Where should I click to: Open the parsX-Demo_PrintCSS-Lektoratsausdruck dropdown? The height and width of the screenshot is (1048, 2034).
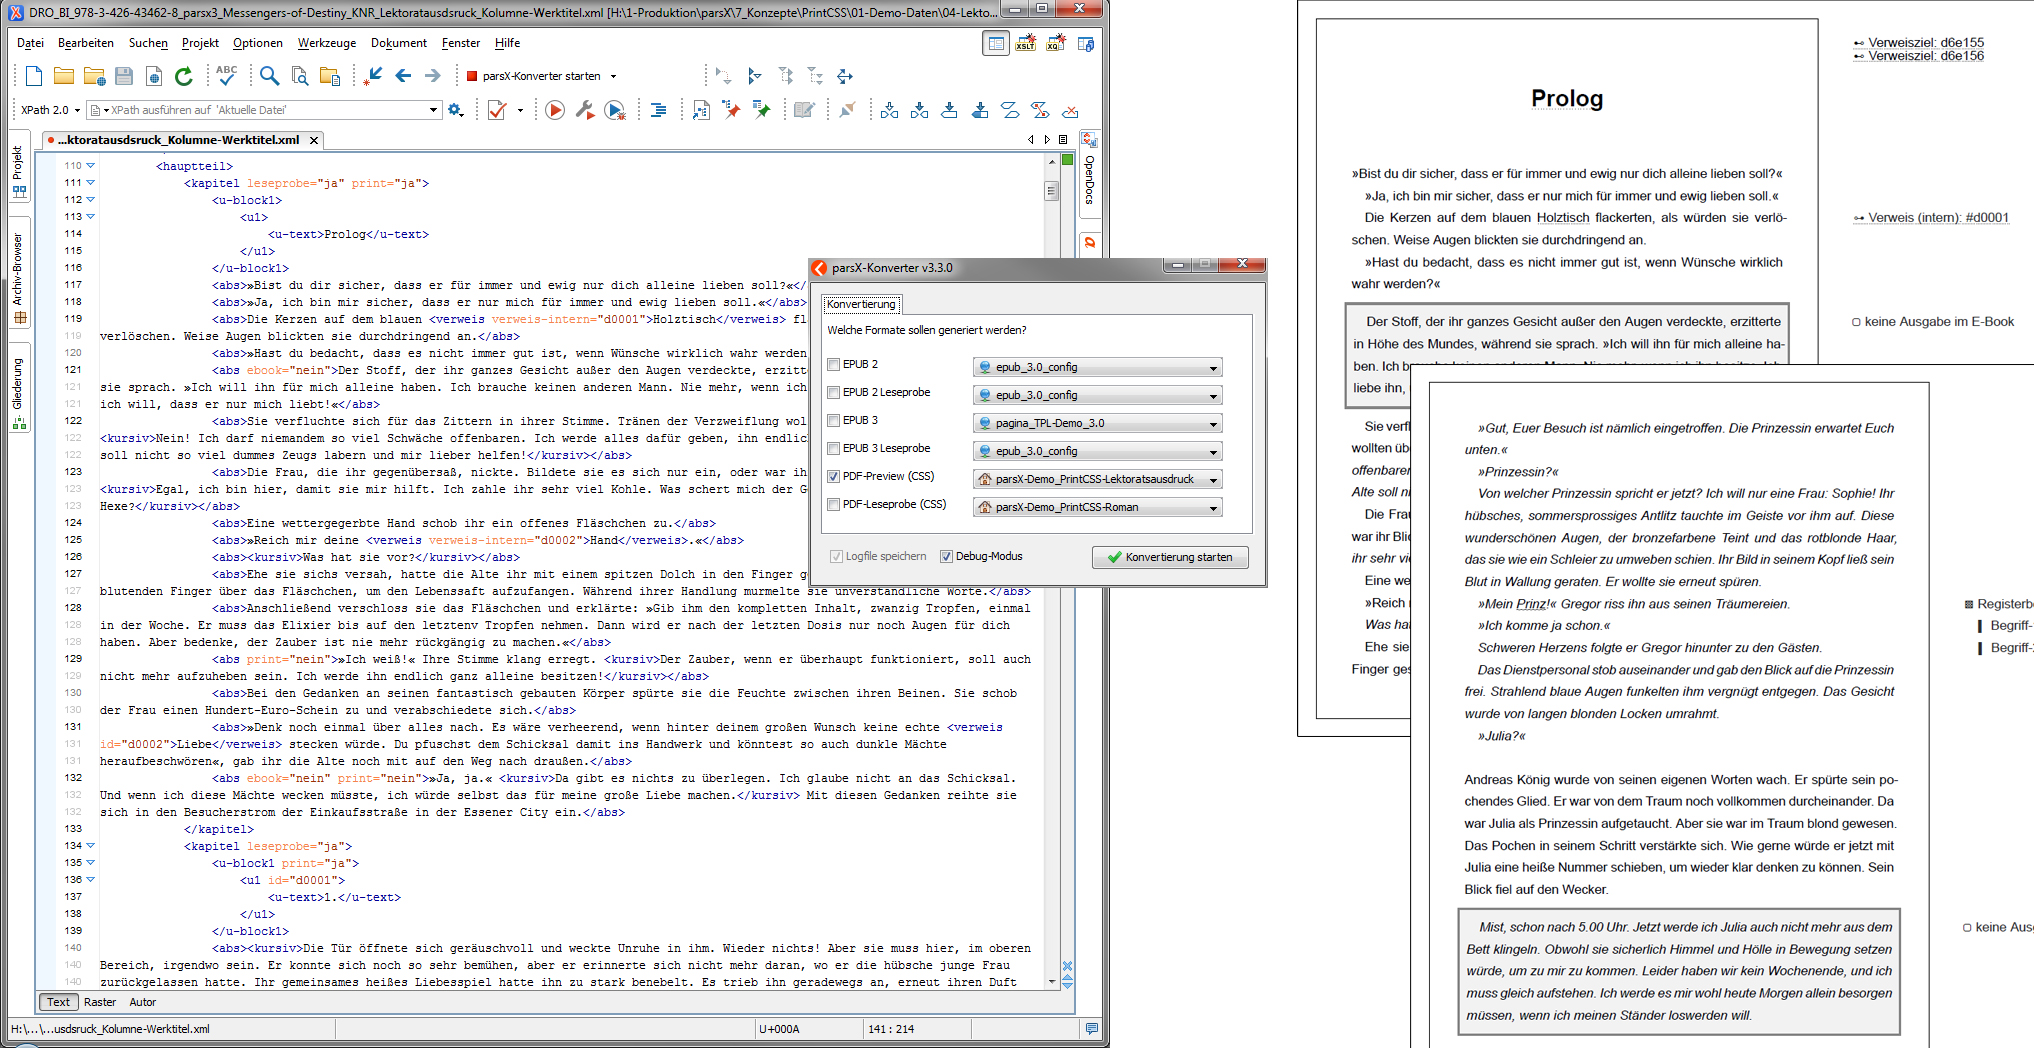click(1097, 479)
